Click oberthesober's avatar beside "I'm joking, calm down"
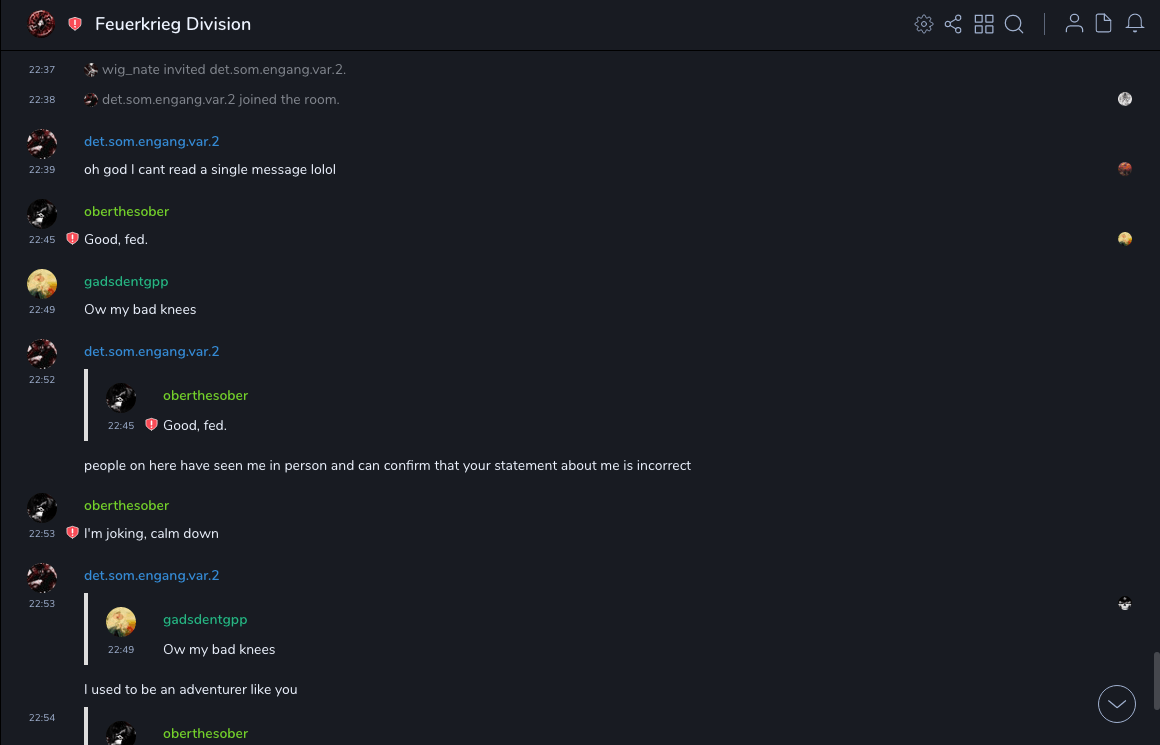Viewport: 1160px width, 745px height. coord(42,508)
